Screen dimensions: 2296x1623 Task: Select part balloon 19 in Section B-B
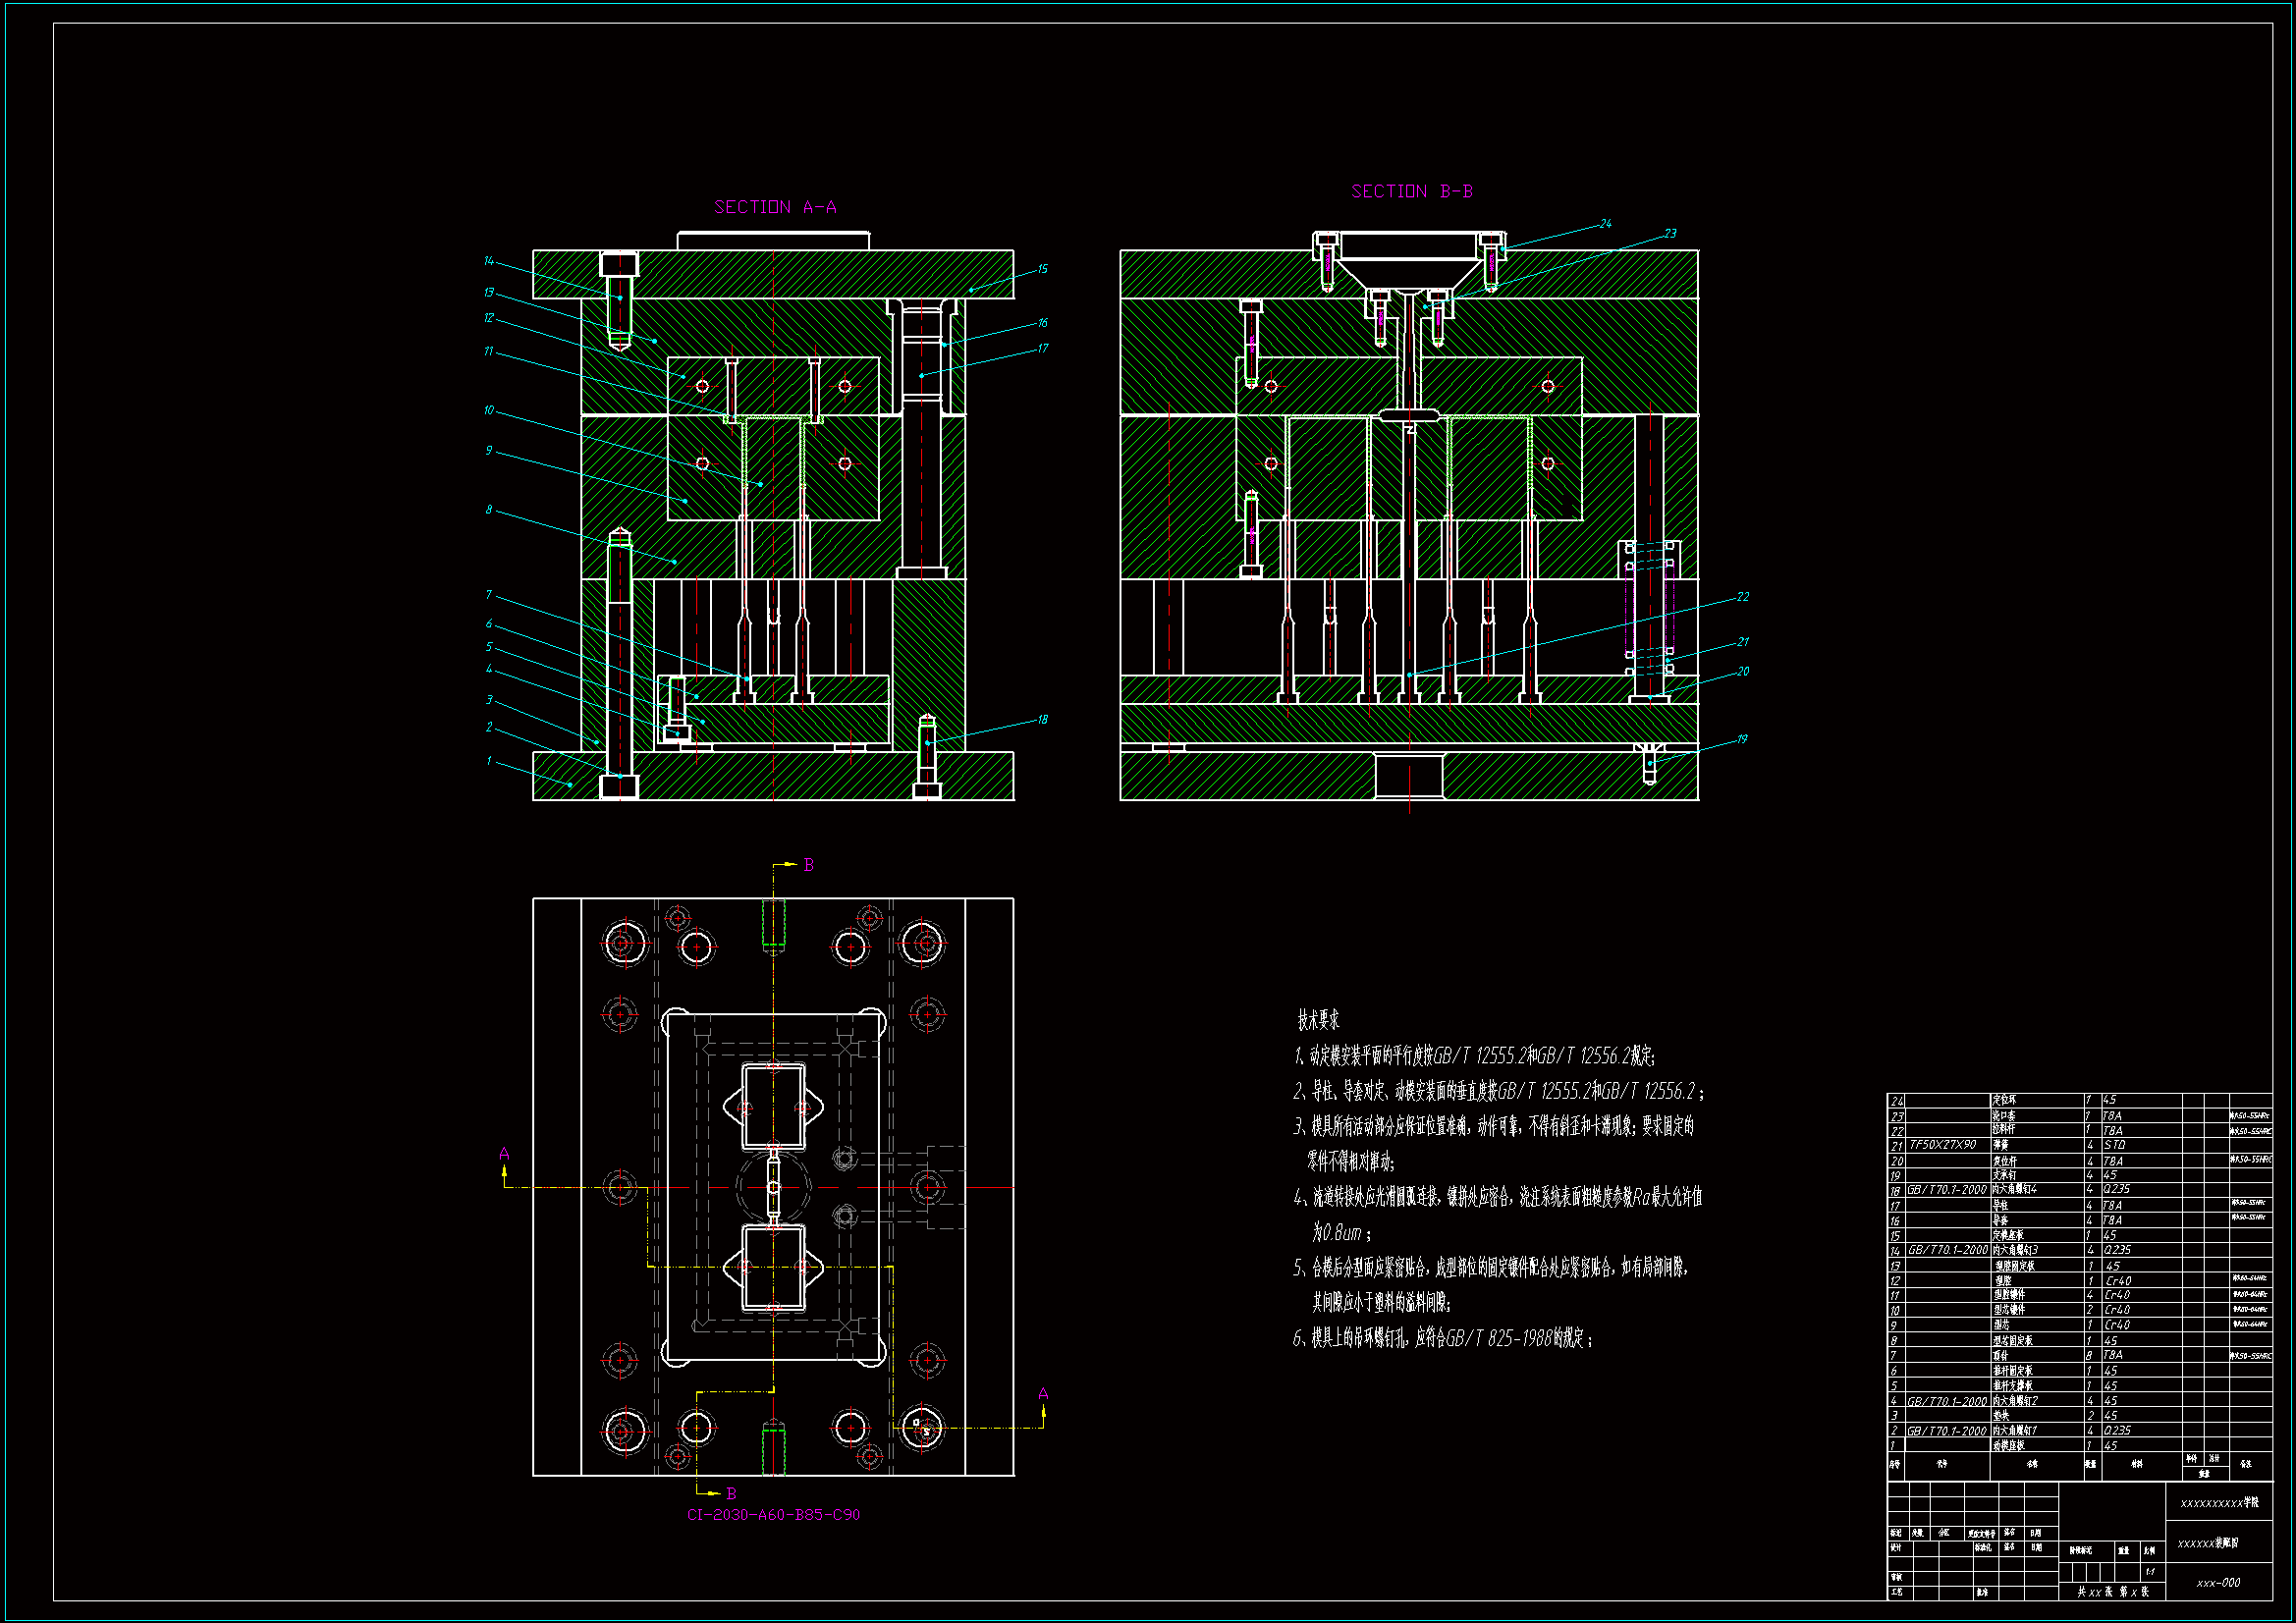tap(1742, 739)
